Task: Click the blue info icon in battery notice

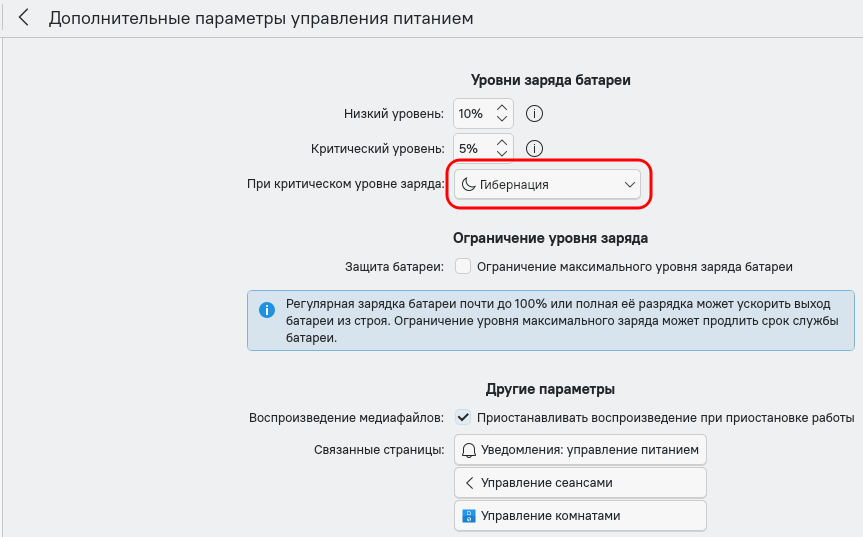Action: click(x=267, y=310)
